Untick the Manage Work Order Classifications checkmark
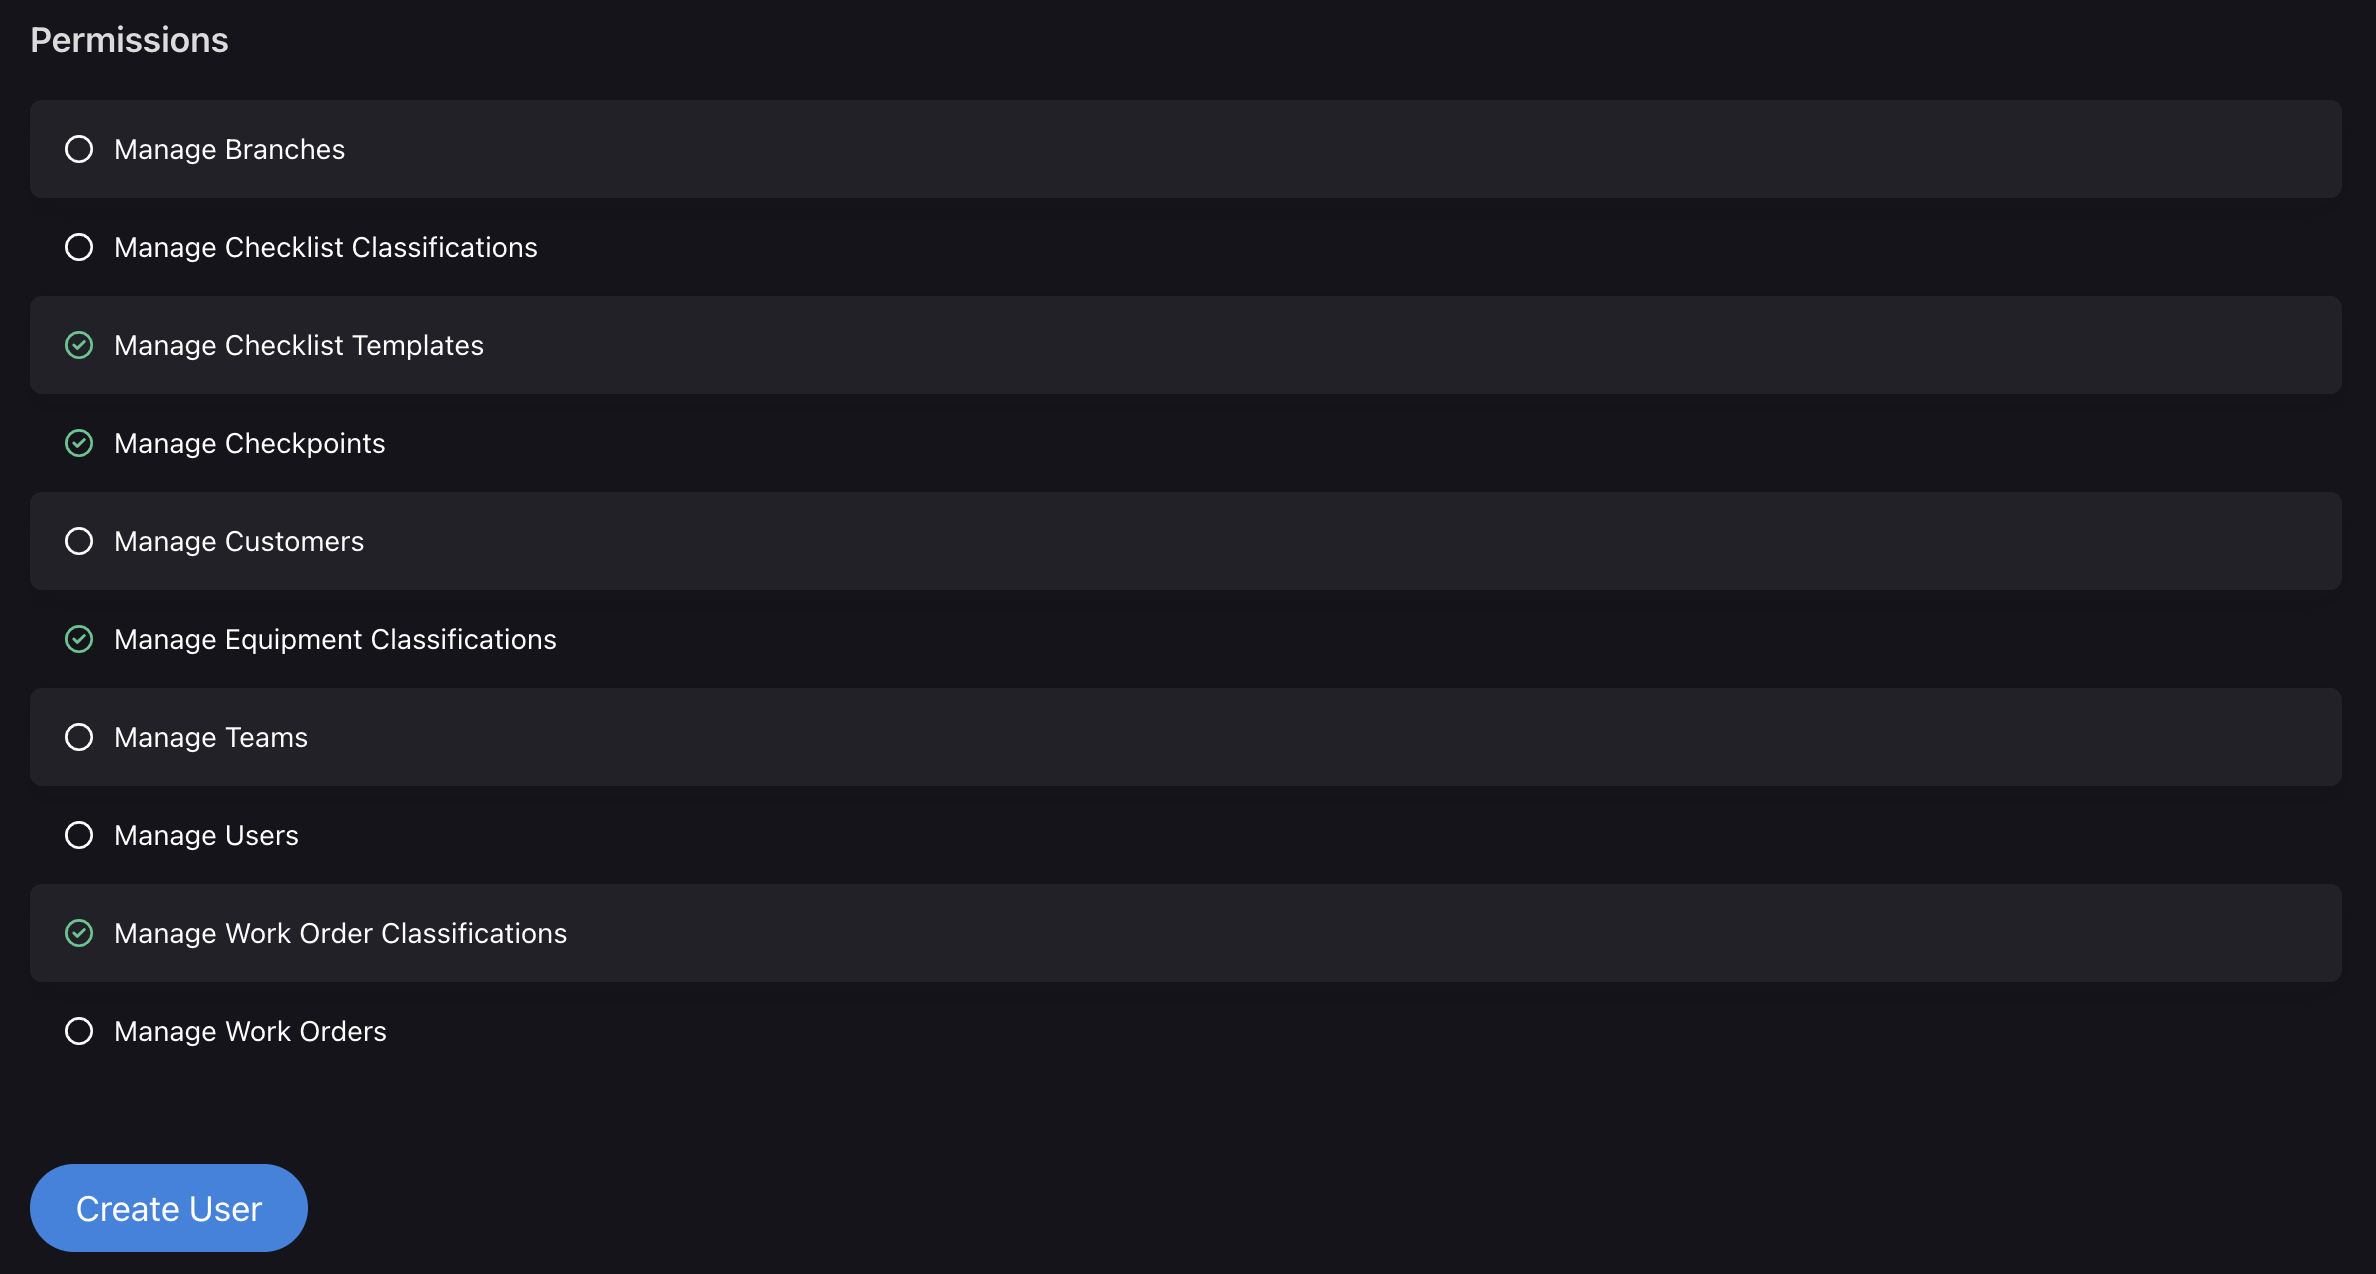 tap(79, 933)
